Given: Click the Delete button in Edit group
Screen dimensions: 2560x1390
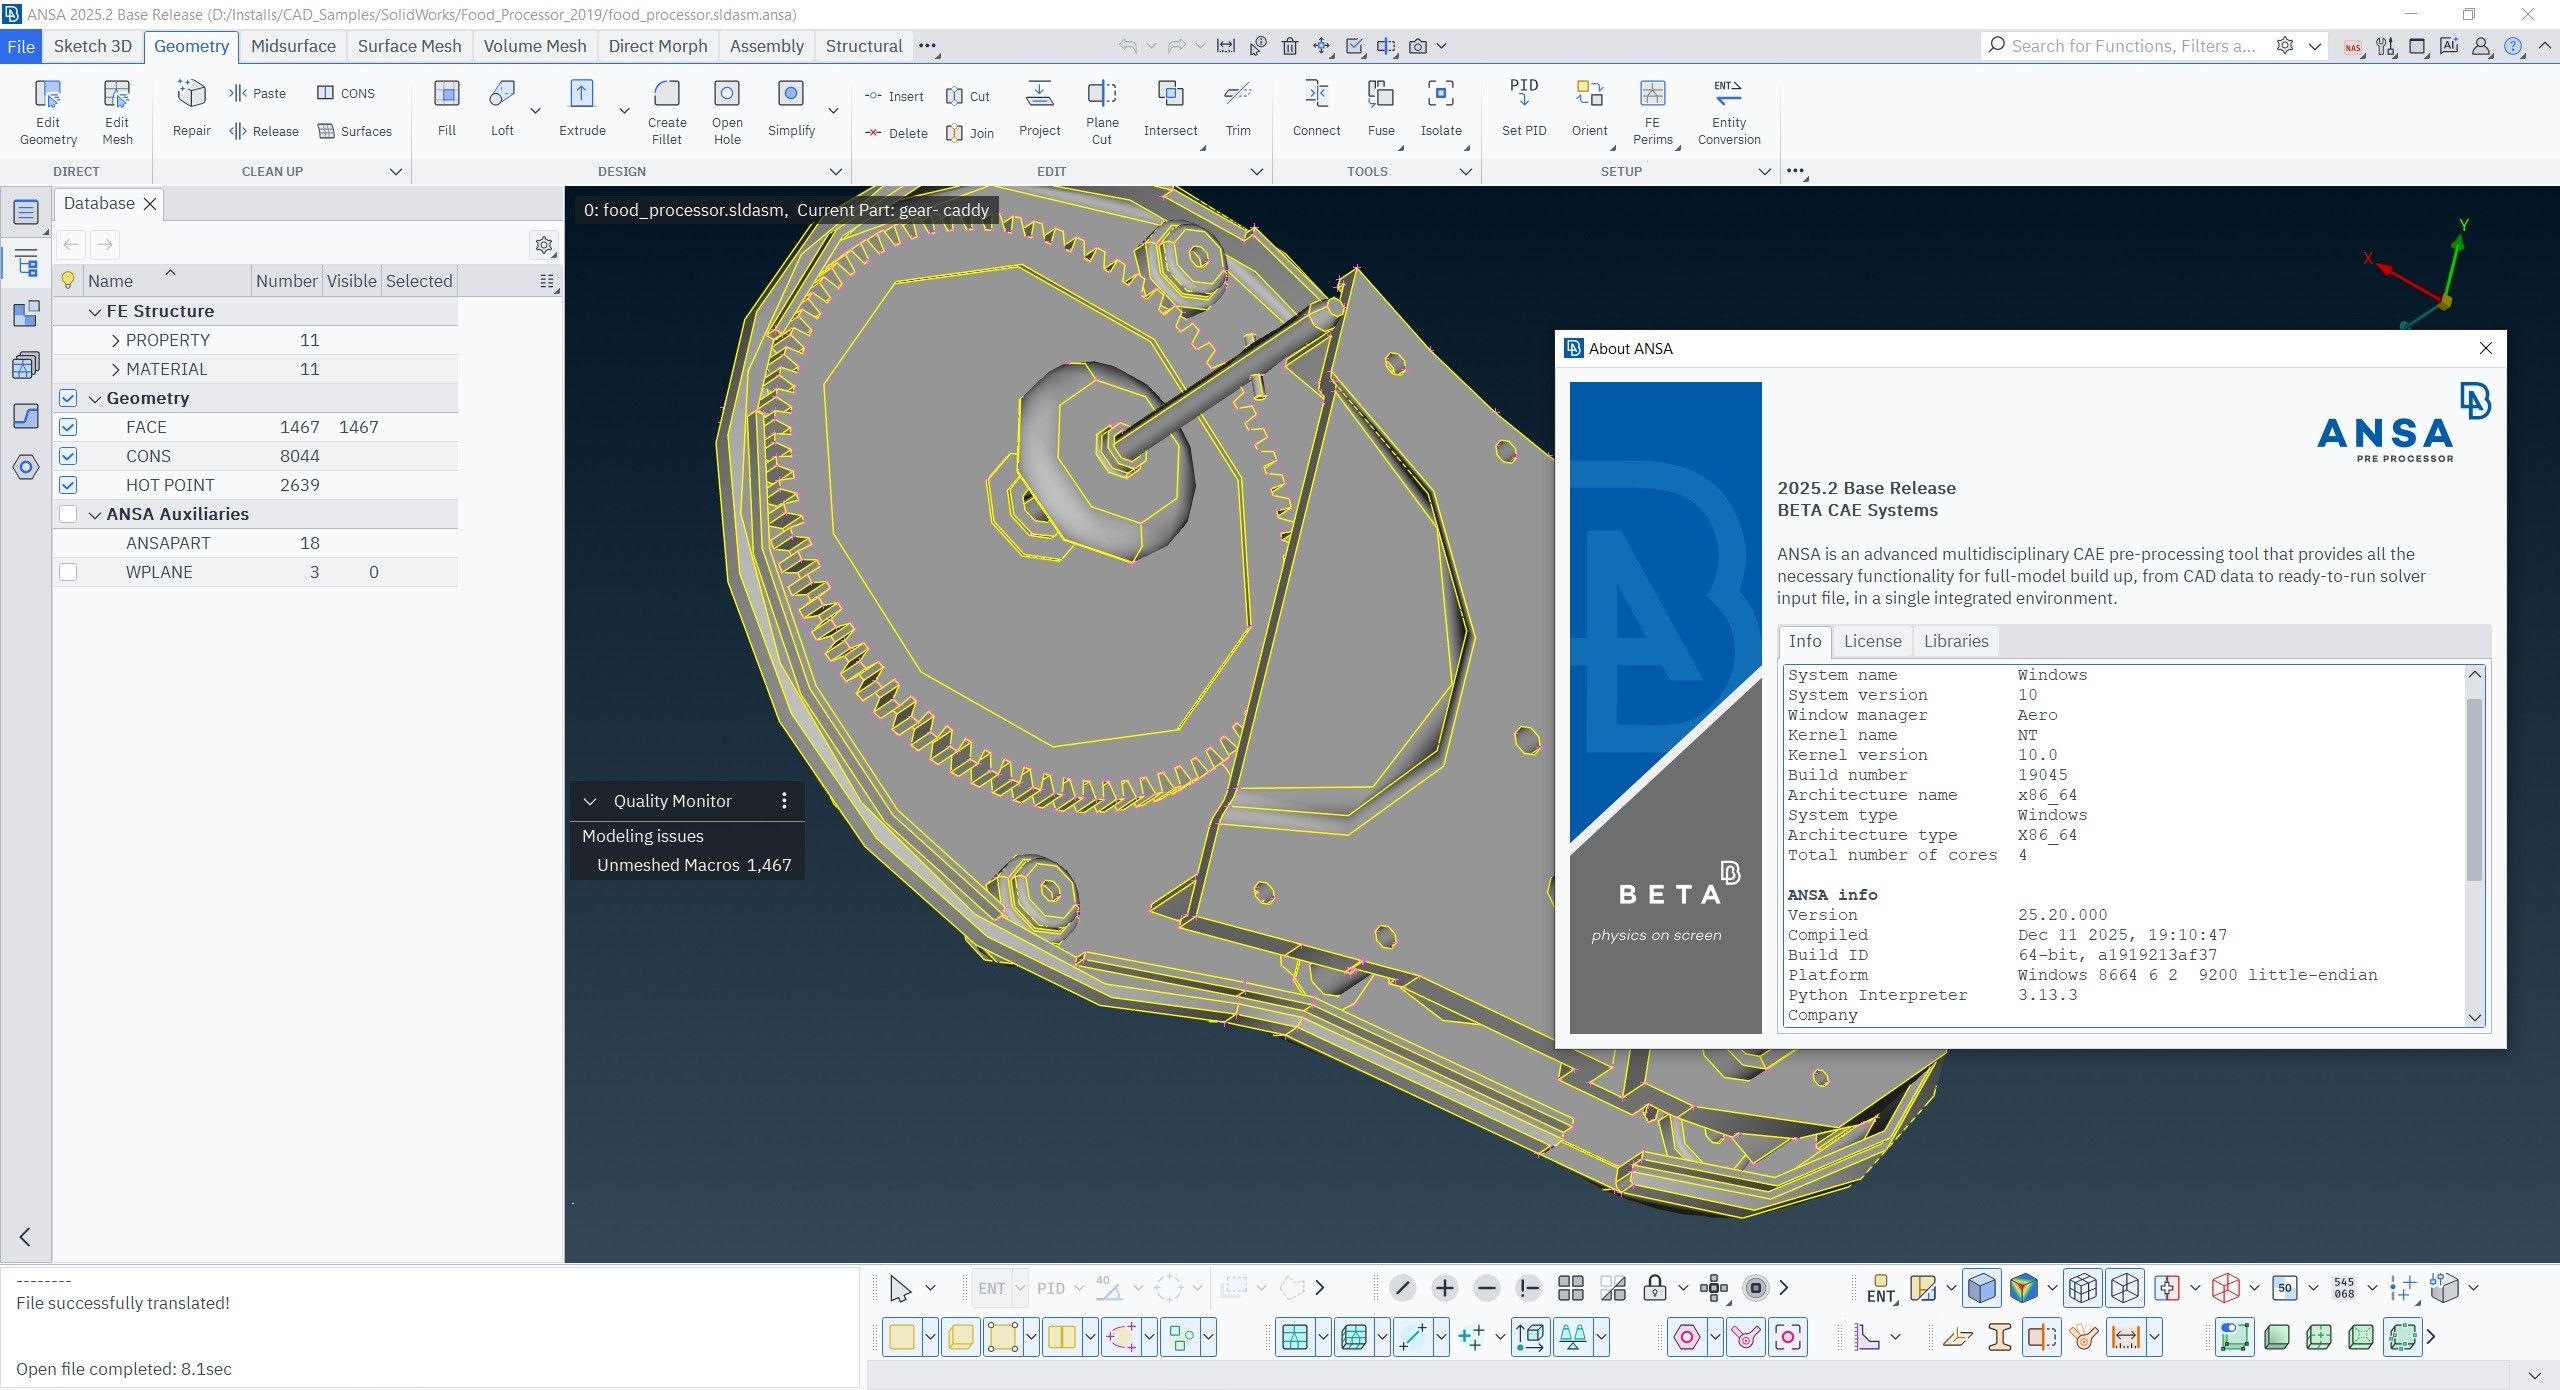Looking at the screenshot, I should pos(895,133).
